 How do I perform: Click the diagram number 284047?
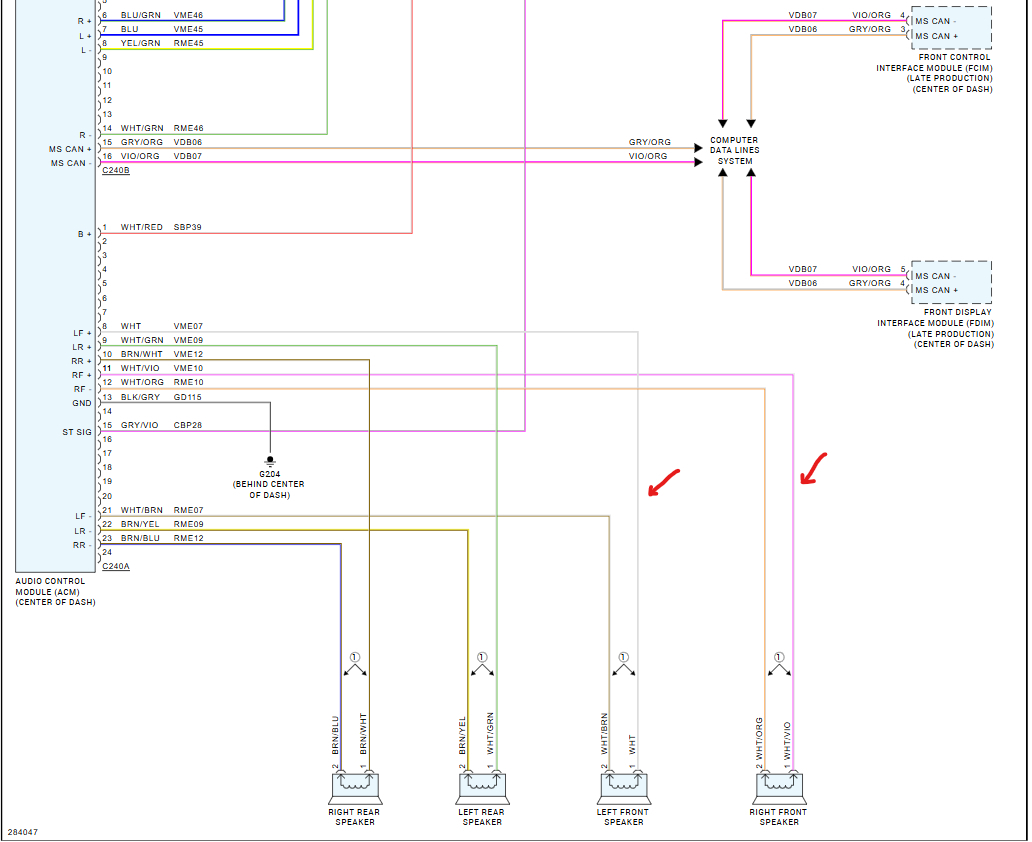point(23,832)
